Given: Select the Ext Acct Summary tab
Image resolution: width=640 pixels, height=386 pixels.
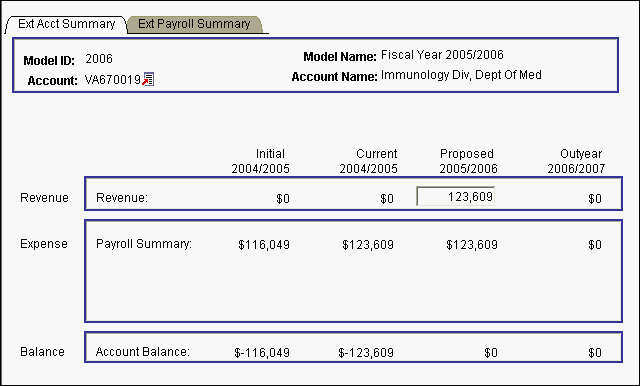Looking at the screenshot, I should point(67,24).
